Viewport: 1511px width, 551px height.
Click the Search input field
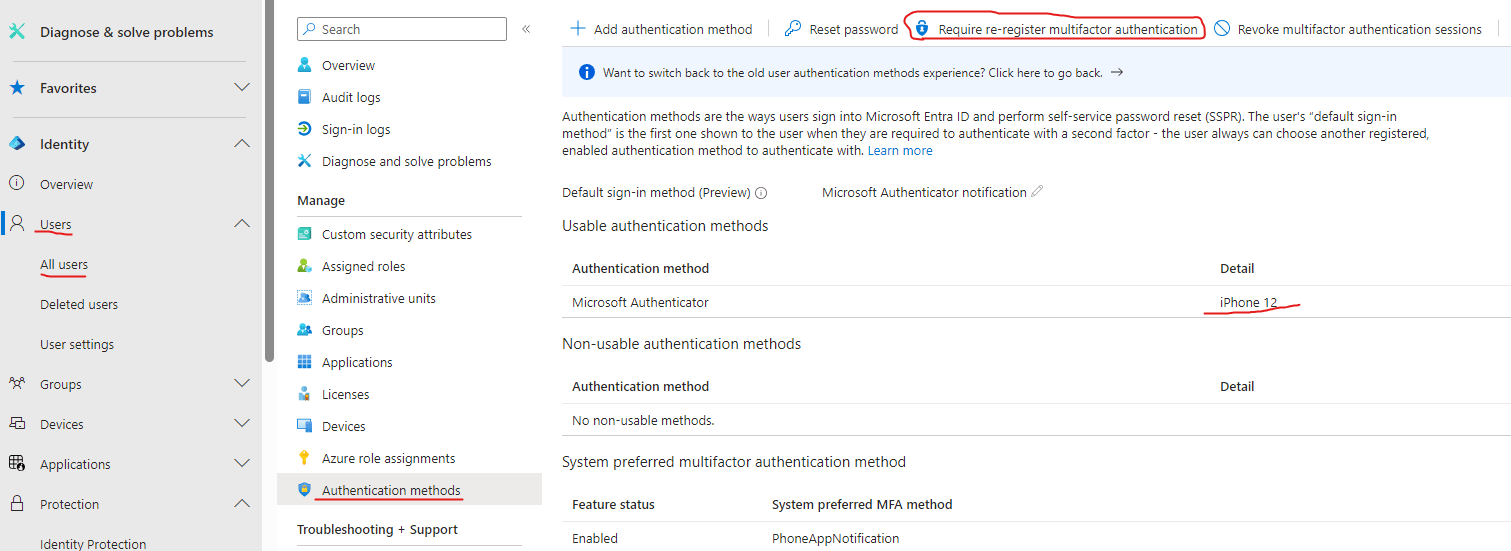click(402, 29)
